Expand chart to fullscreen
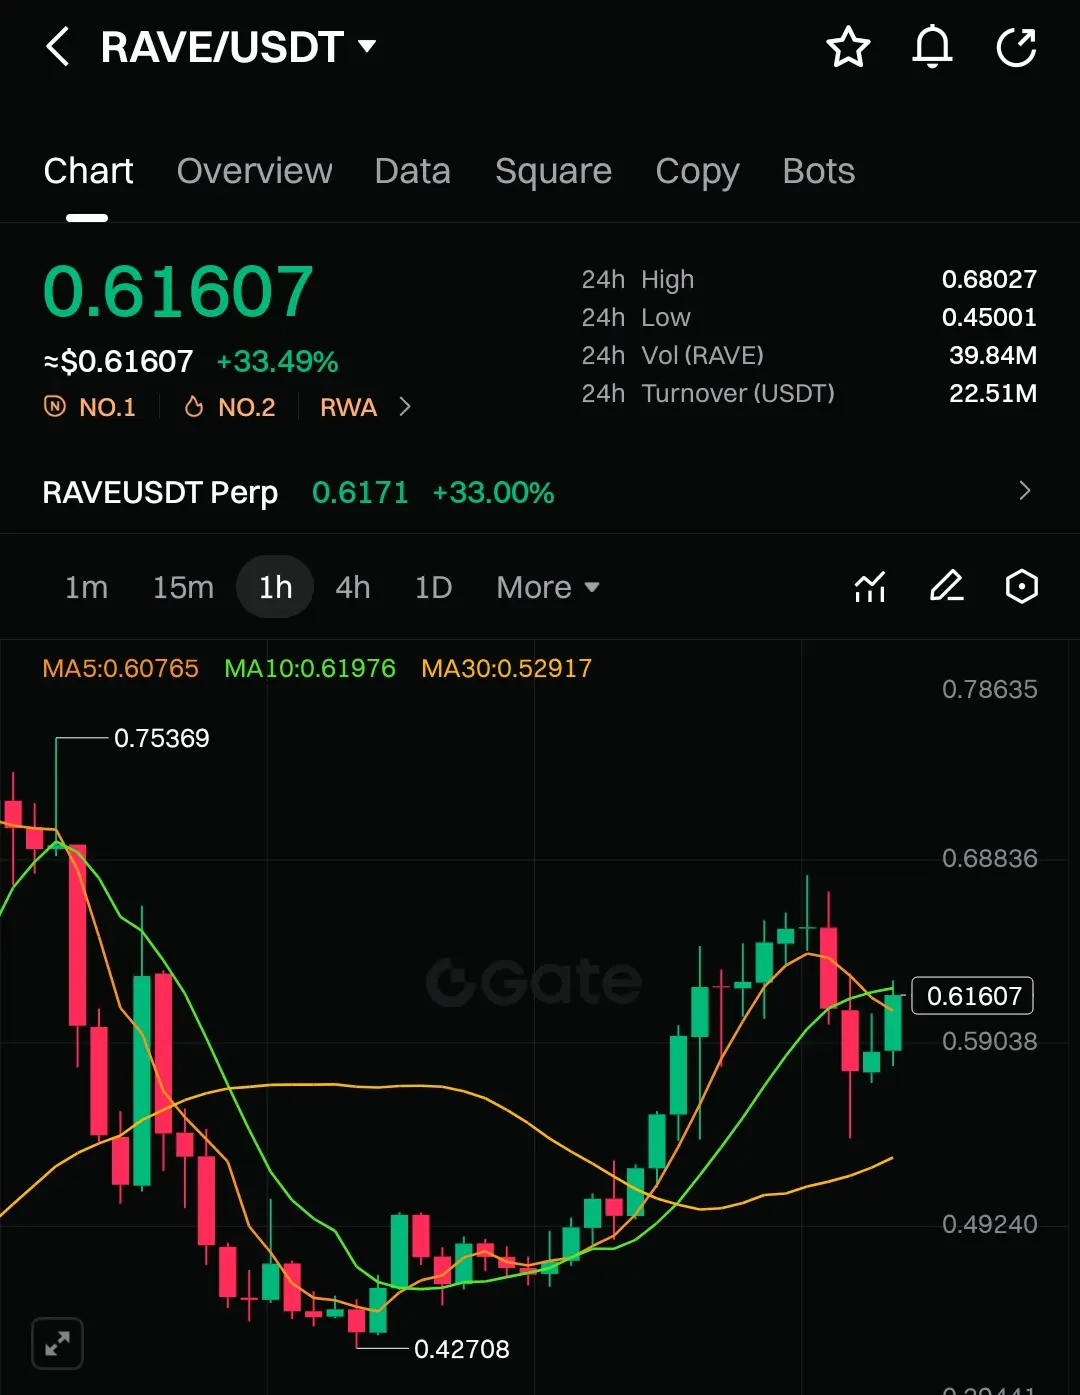 [58, 1343]
